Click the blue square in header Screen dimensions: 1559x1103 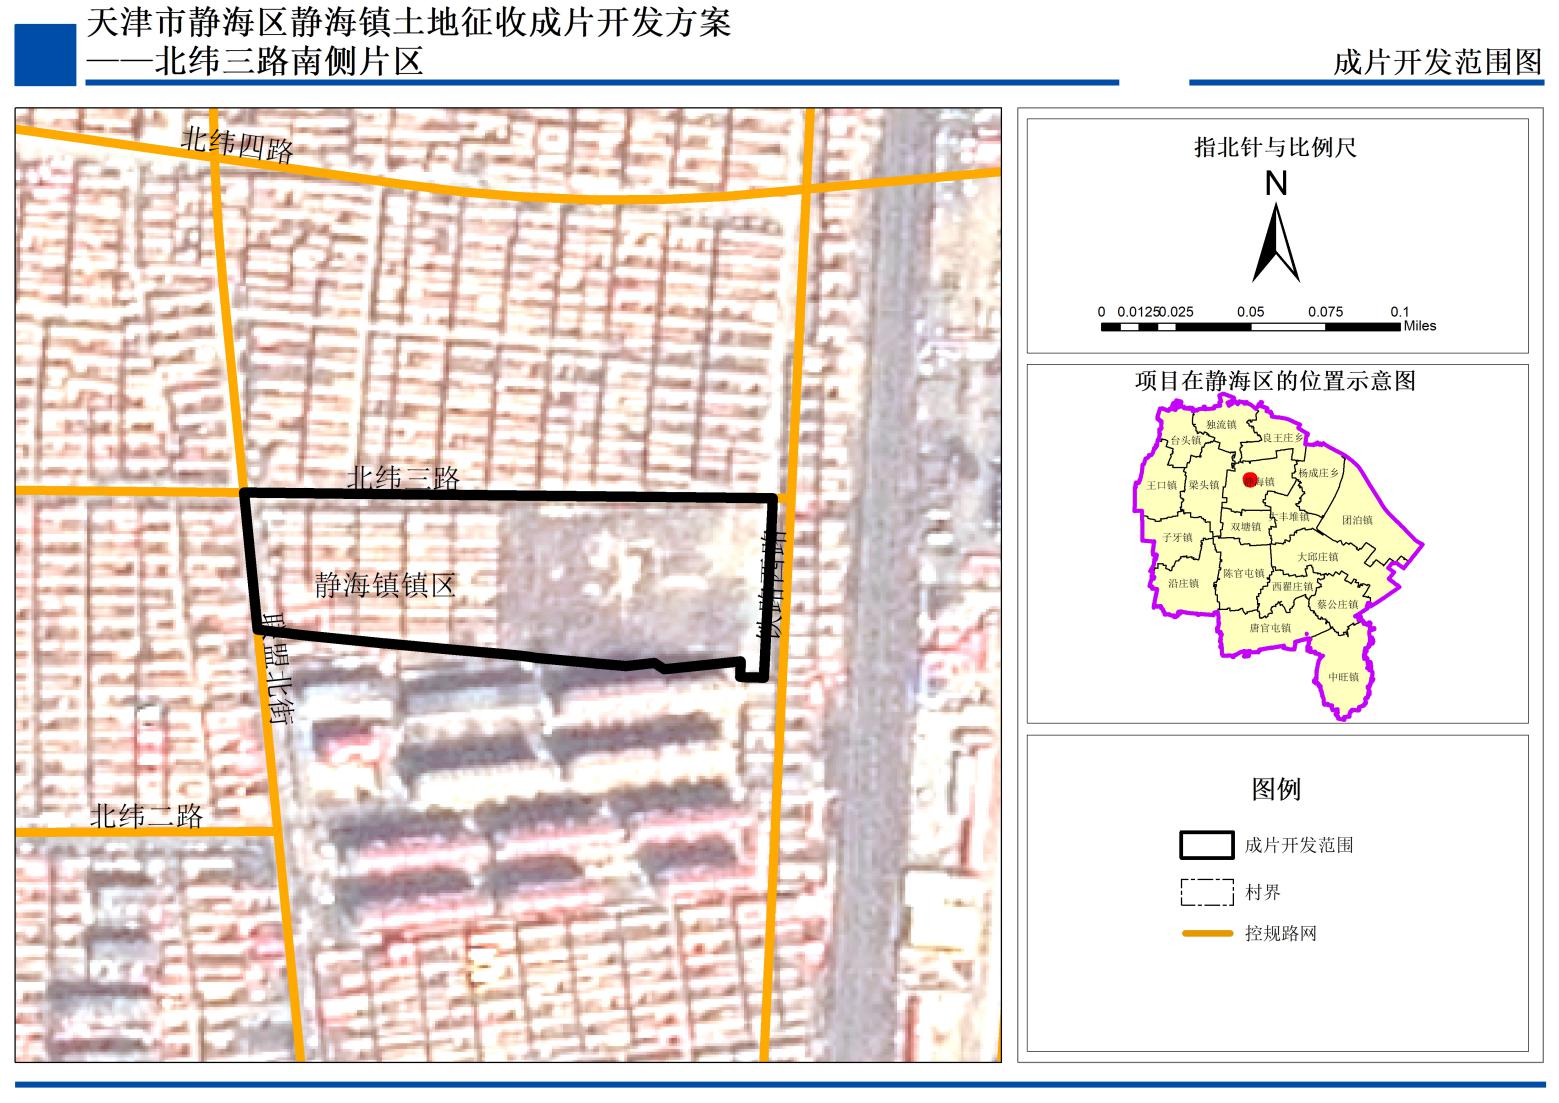click(45, 54)
